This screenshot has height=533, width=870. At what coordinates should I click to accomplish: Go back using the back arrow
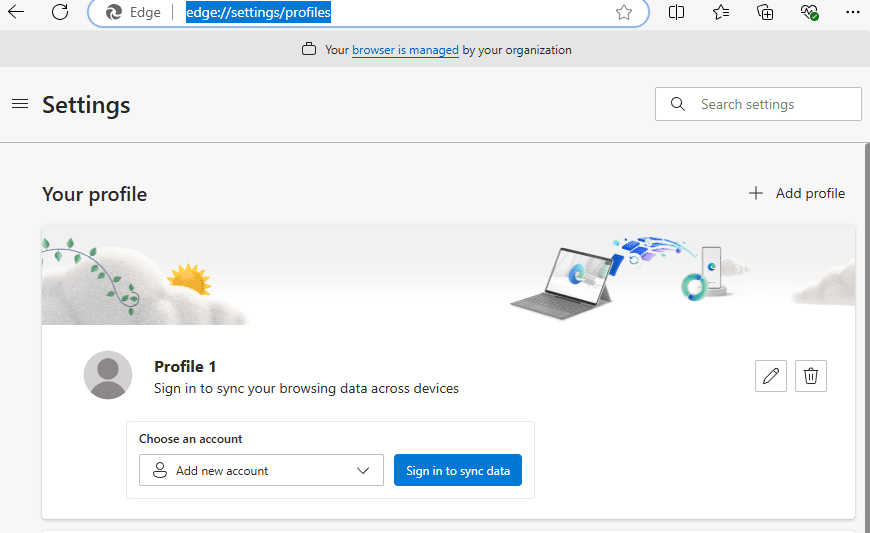[x=16, y=12]
